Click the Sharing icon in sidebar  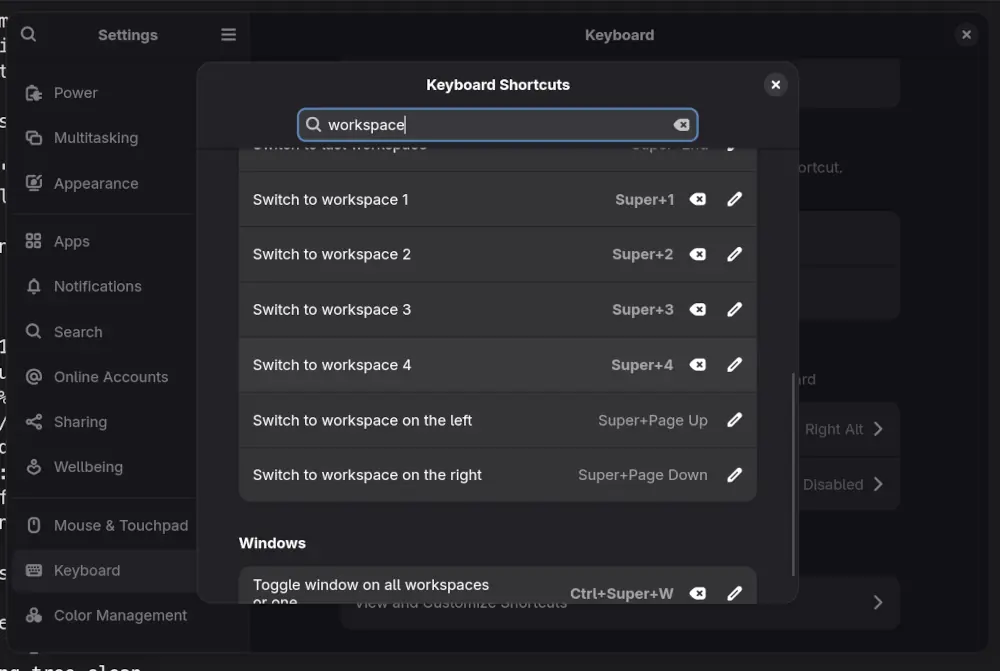point(34,422)
